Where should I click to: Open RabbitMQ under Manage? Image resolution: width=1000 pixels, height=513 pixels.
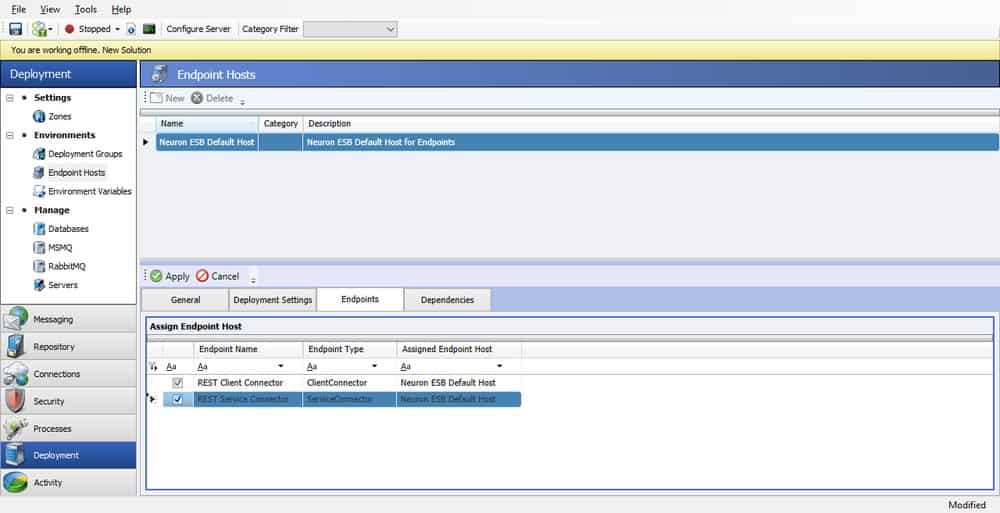[x=59, y=266]
